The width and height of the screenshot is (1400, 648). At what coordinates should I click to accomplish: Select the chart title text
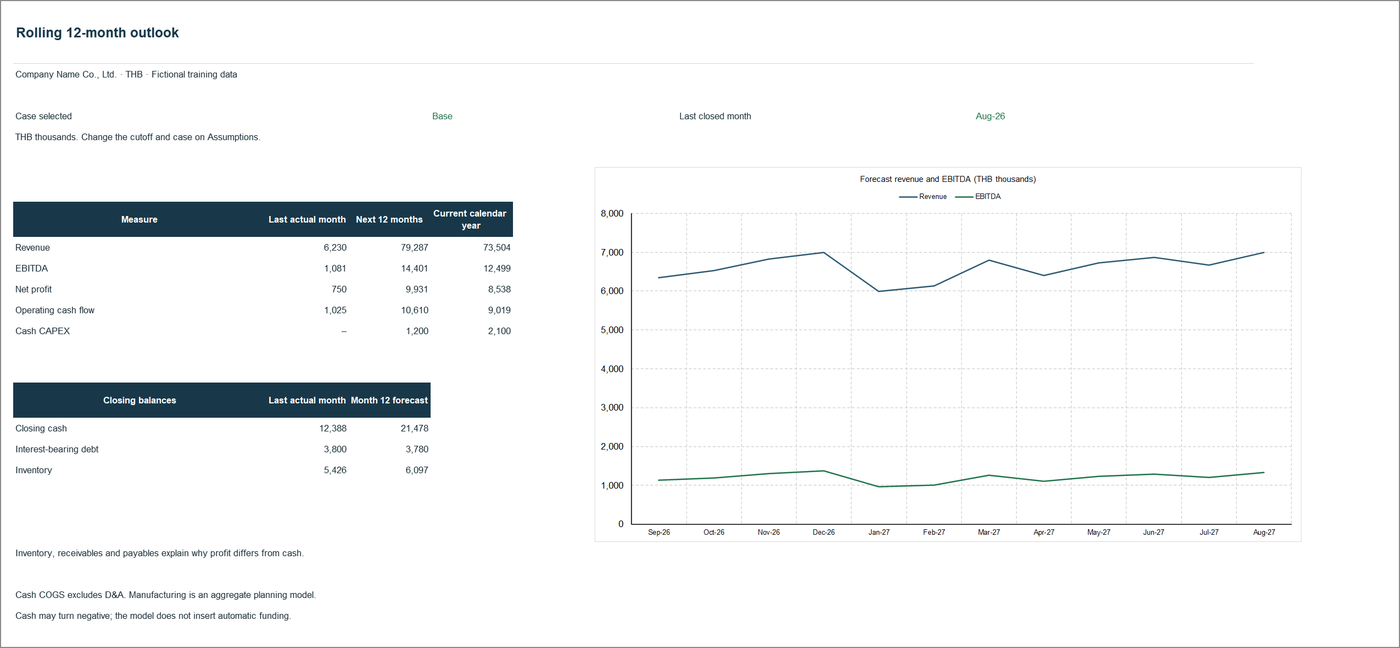click(948, 179)
